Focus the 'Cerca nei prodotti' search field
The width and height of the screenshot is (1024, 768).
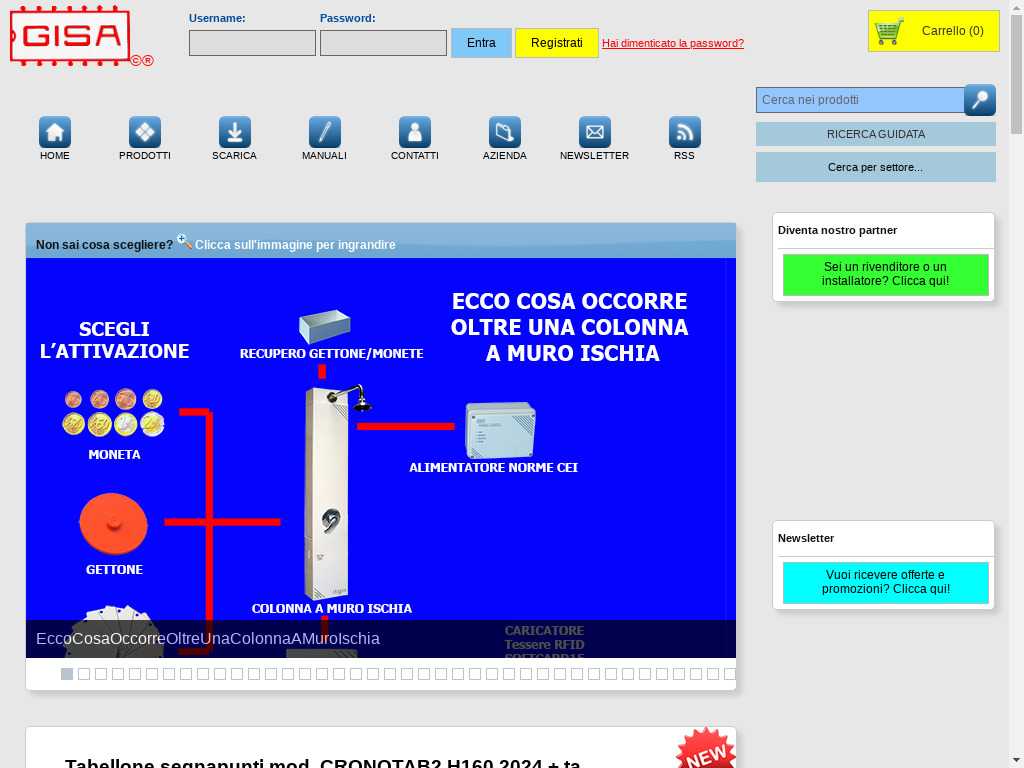[860, 100]
